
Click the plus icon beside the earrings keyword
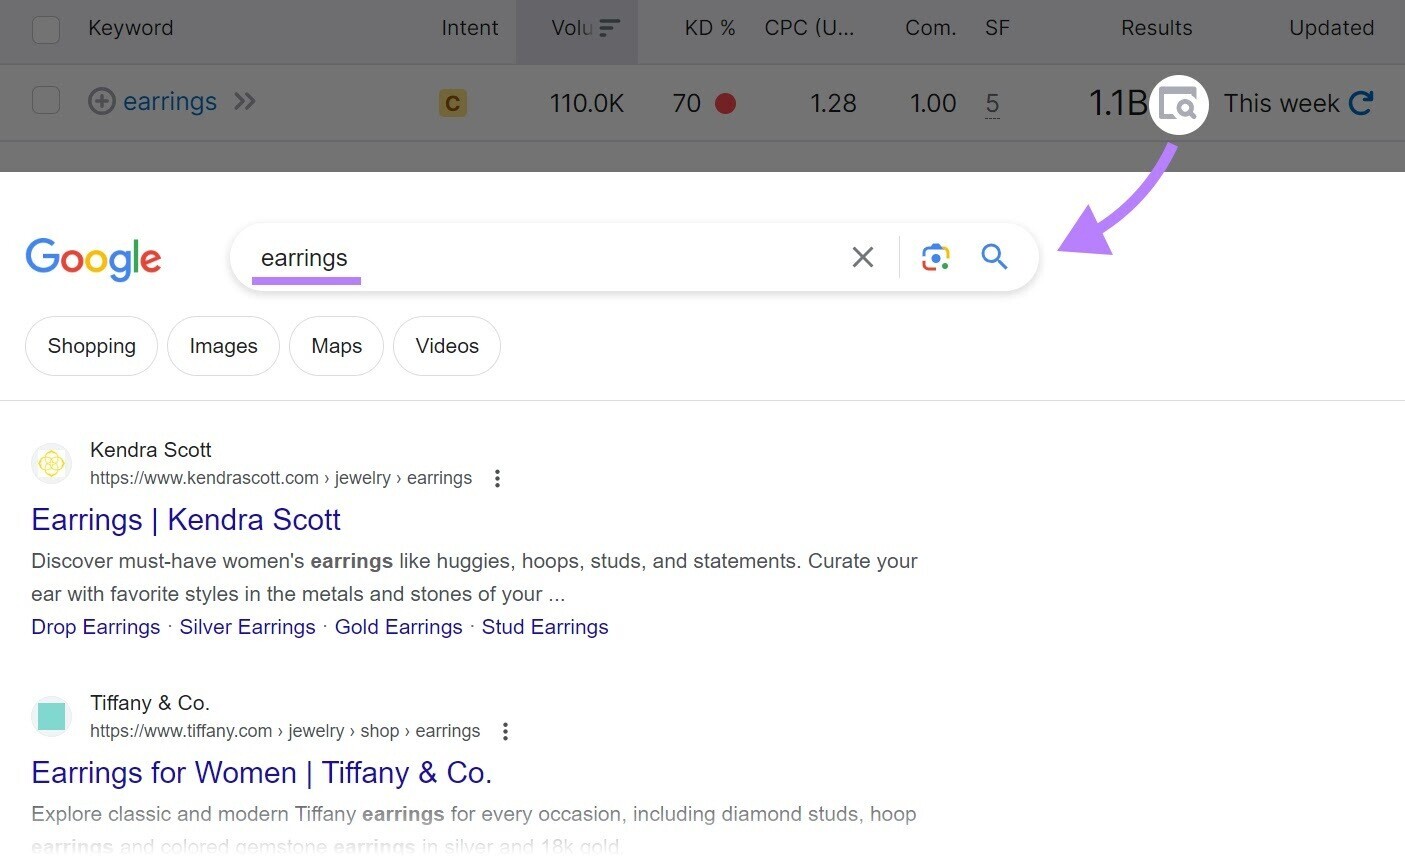pos(102,101)
